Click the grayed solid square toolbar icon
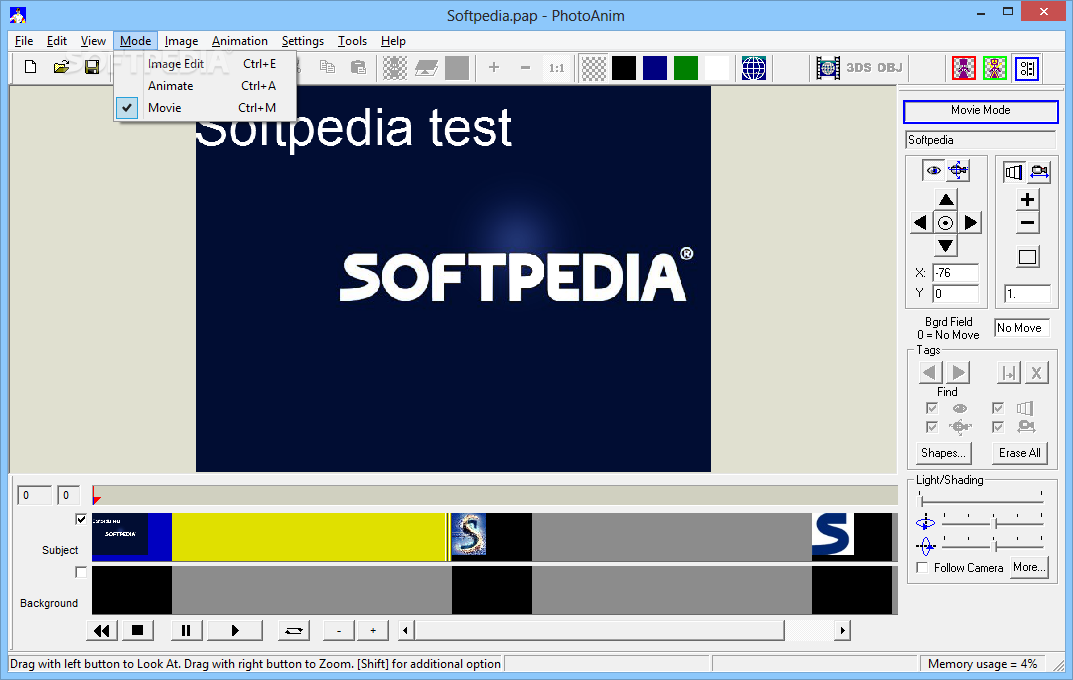The width and height of the screenshot is (1073, 680). [x=456, y=68]
